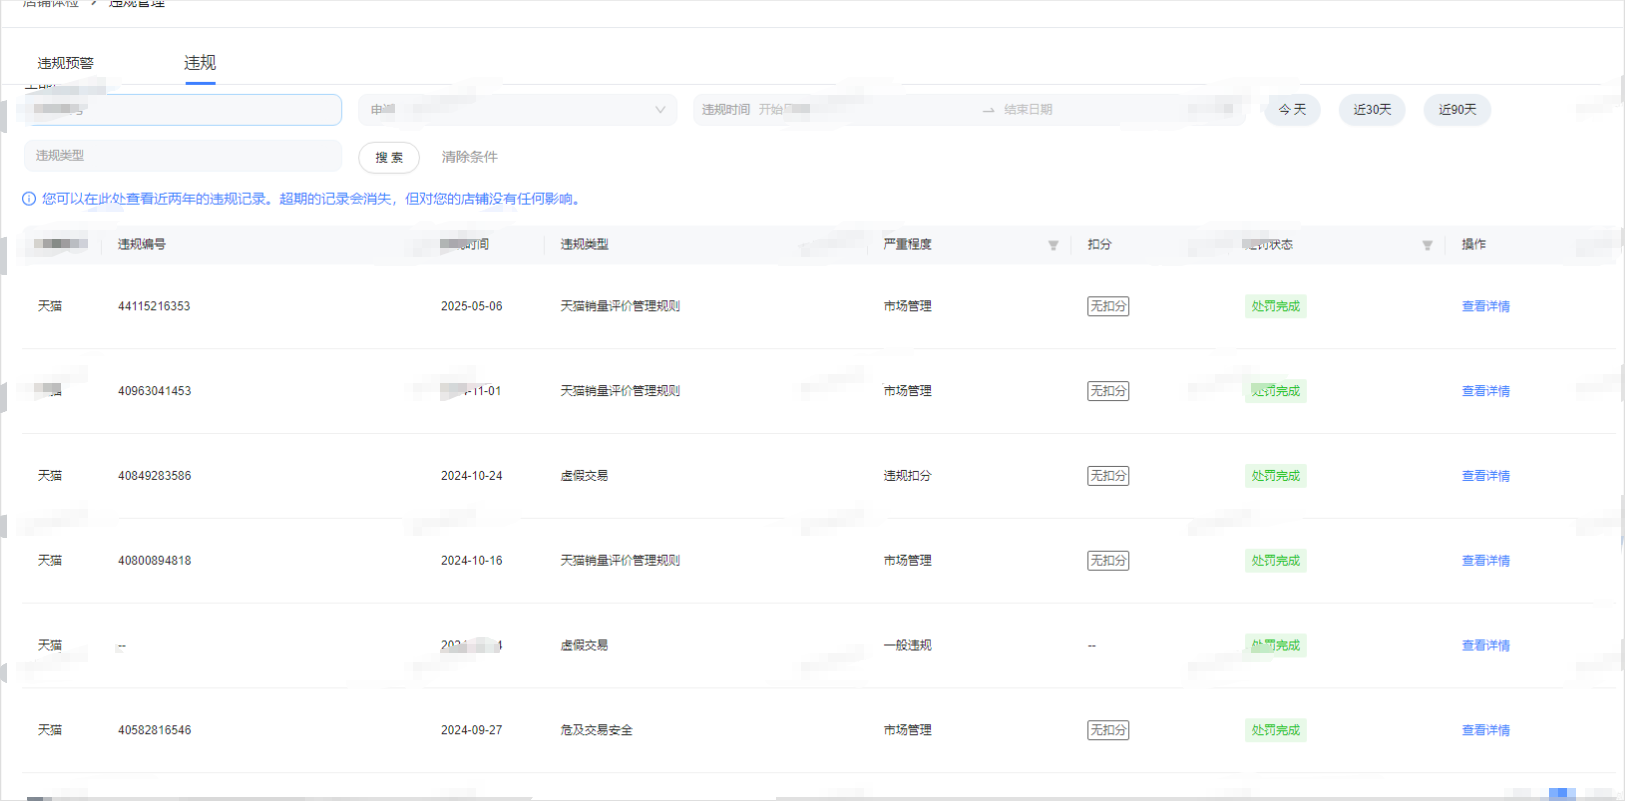The width and height of the screenshot is (1625, 801).
Task: Click the penalty status column filter icon
Action: 1427,245
